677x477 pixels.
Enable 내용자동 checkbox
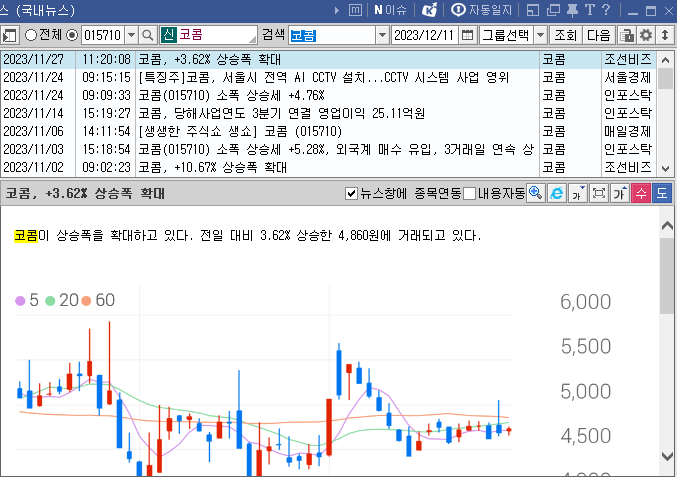[469, 193]
